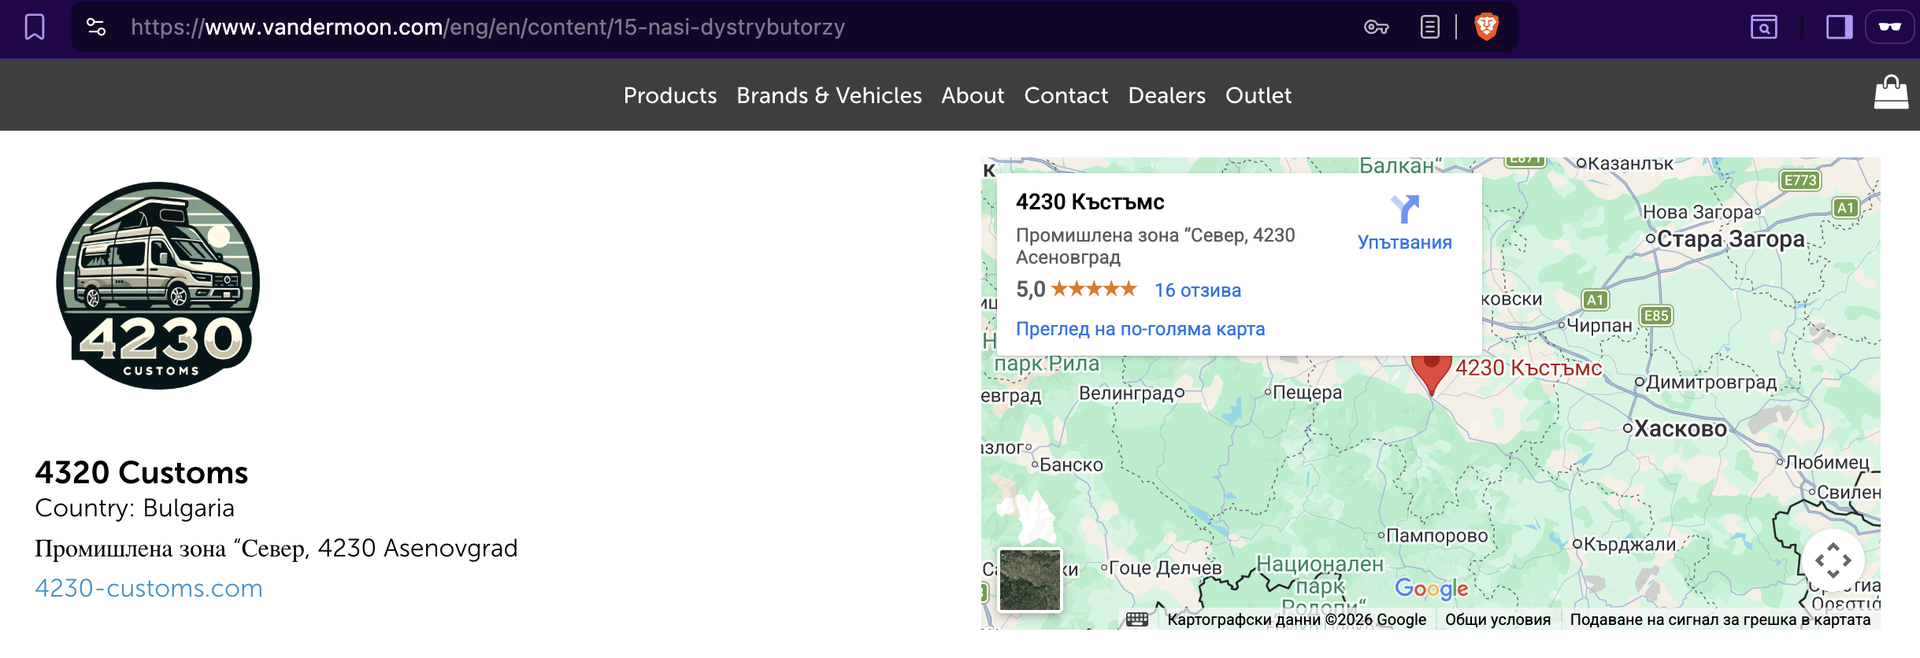Click the directions arrow icon on the map card
This screenshot has width=1920, height=658.
pyautogui.click(x=1404, y=209)
